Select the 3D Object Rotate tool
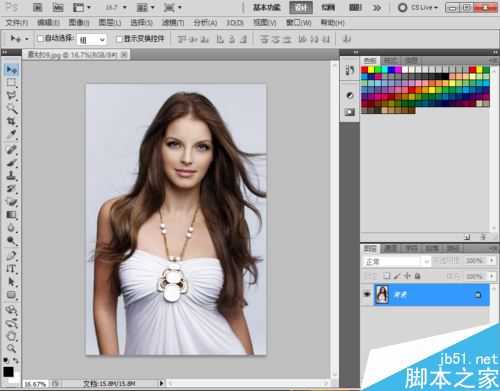 (12, 310)
